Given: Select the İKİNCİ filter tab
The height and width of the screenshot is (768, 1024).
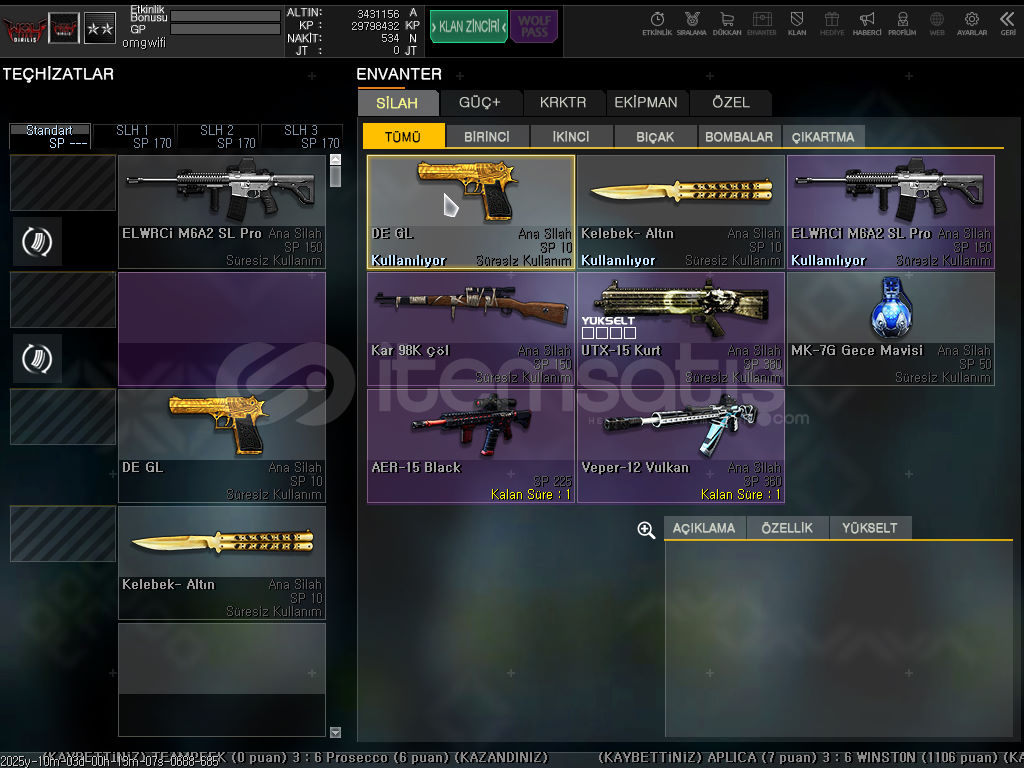Looking at the screenshot, I should tap(571, 137).
